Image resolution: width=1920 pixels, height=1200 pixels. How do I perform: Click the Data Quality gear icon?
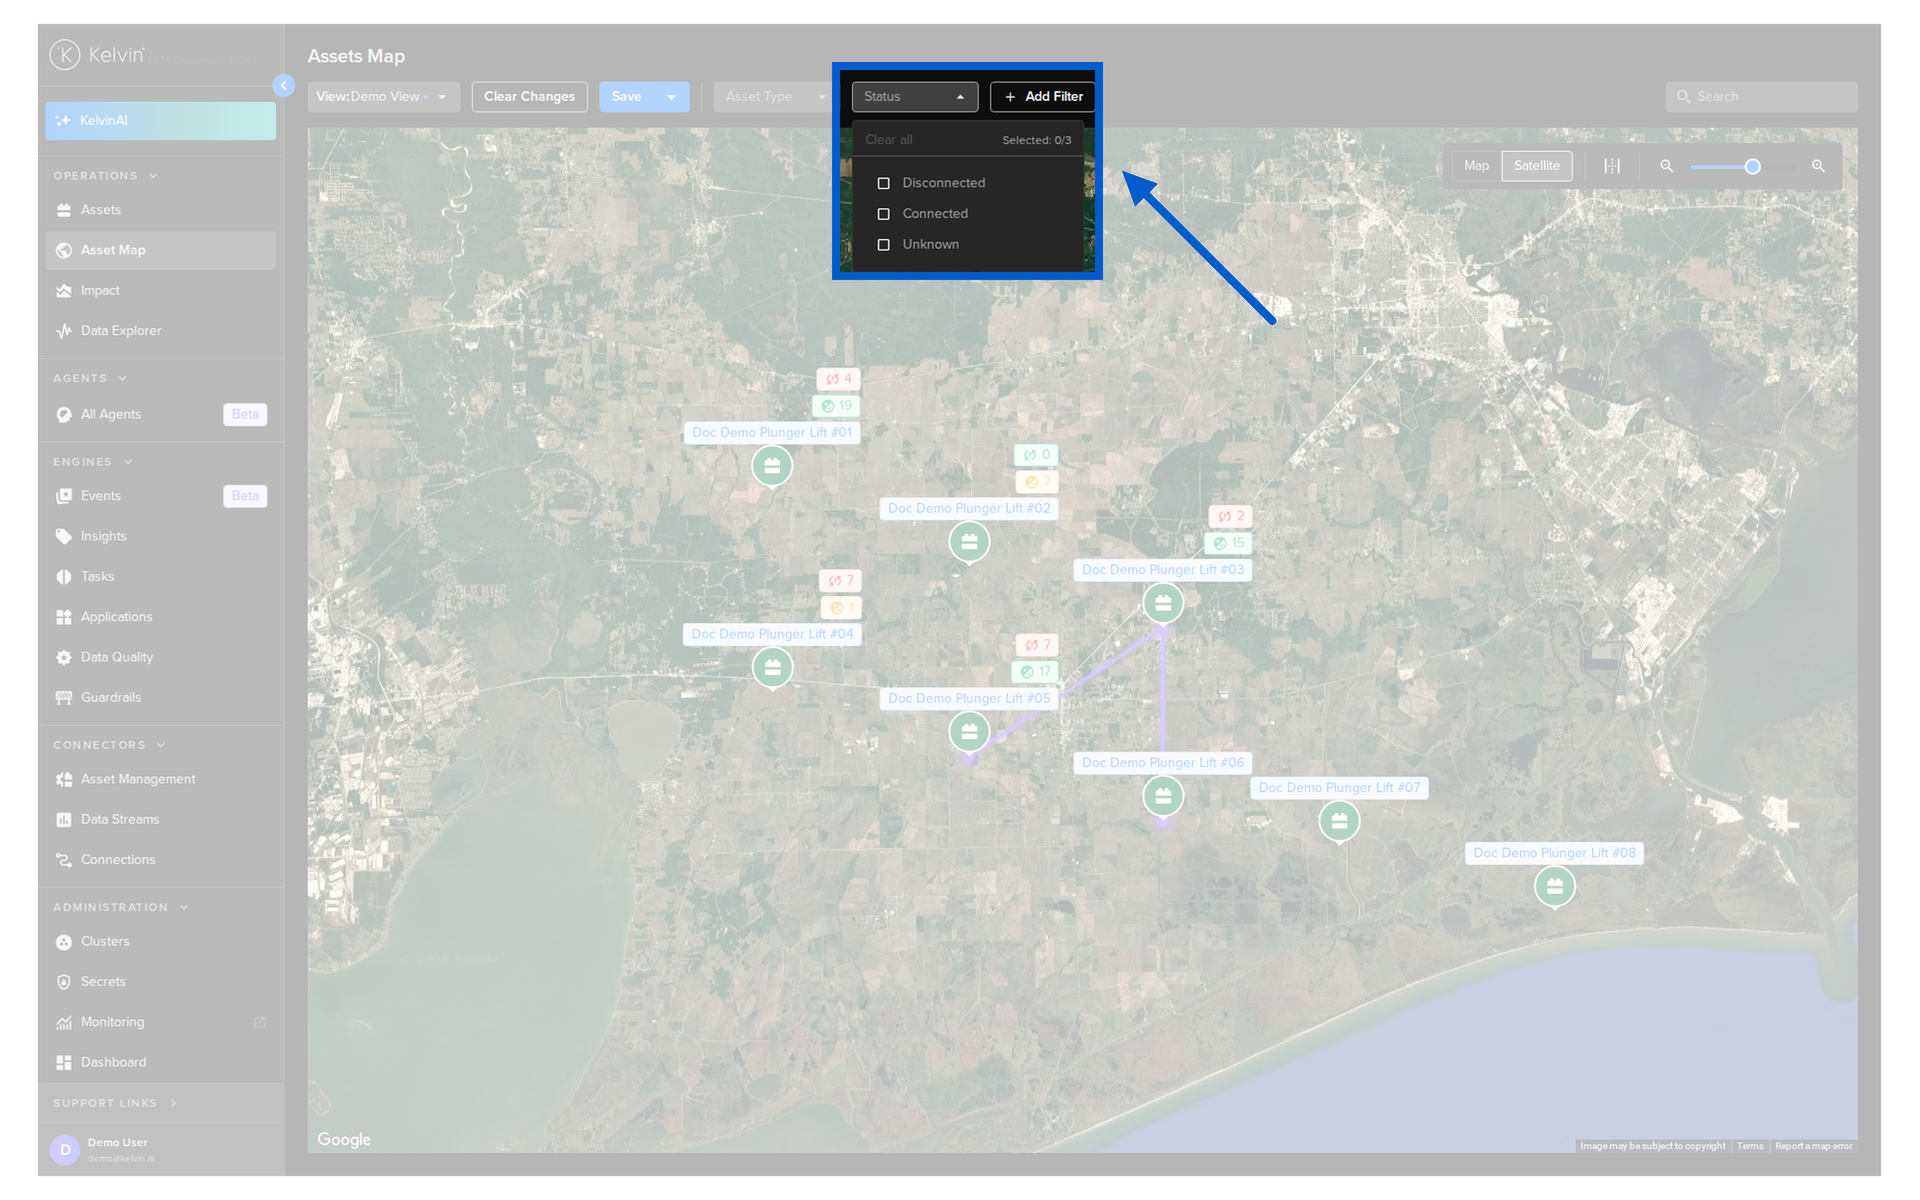(64, 657)
